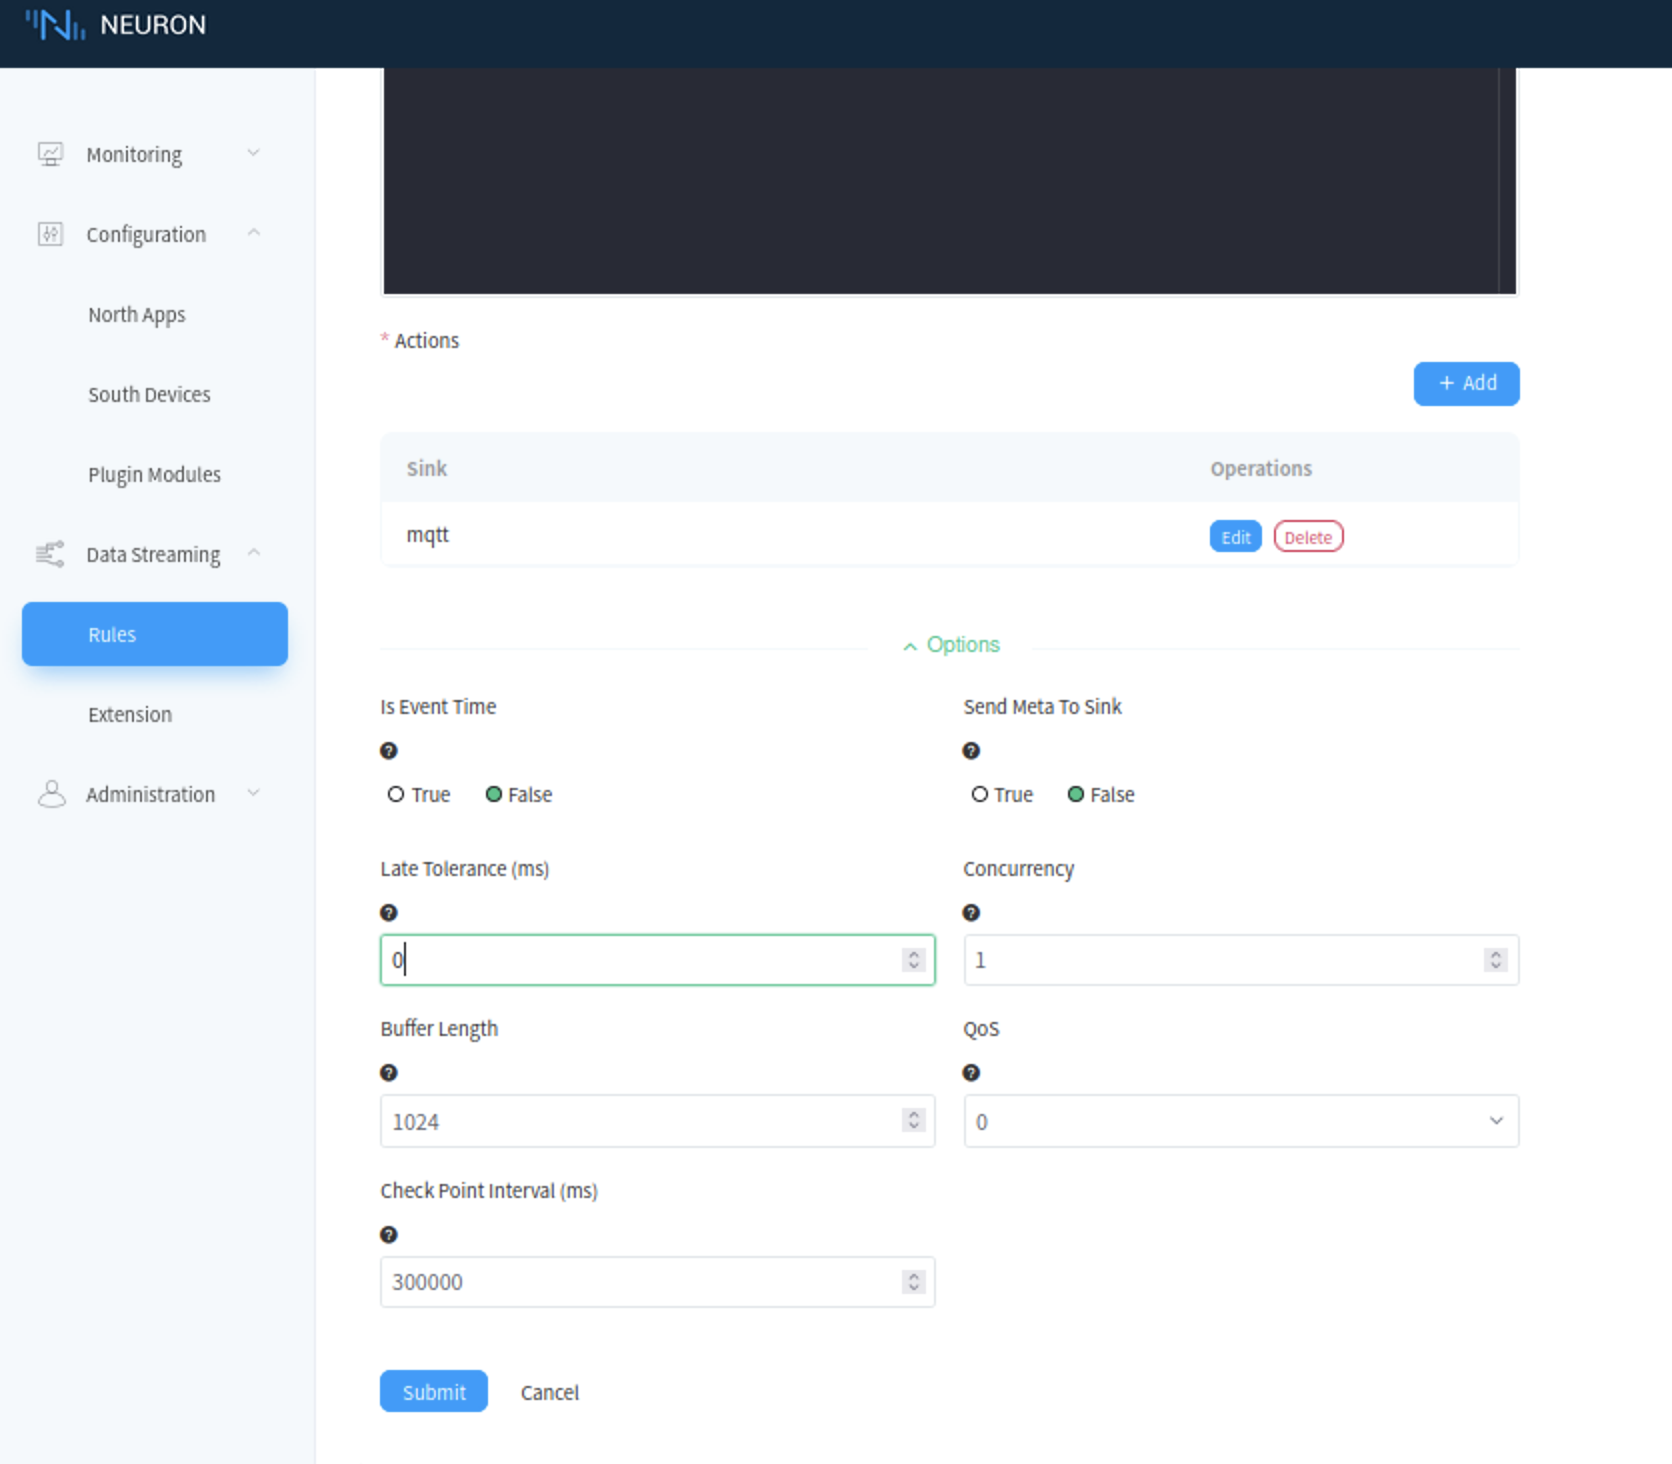Focus the Concurrency input field
1672x1464 pixels.
pos(1241,960)
